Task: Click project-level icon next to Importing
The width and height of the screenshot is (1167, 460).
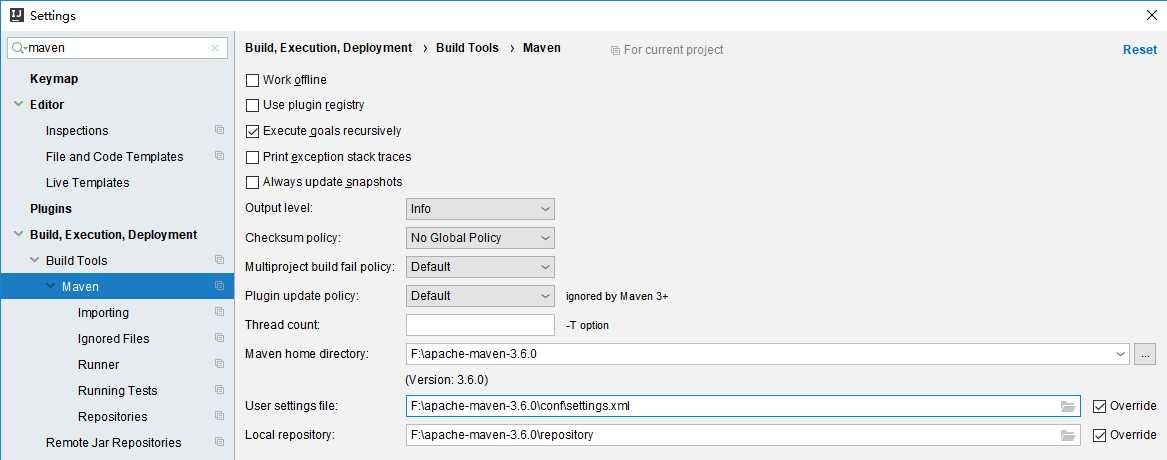Action: 219,313
